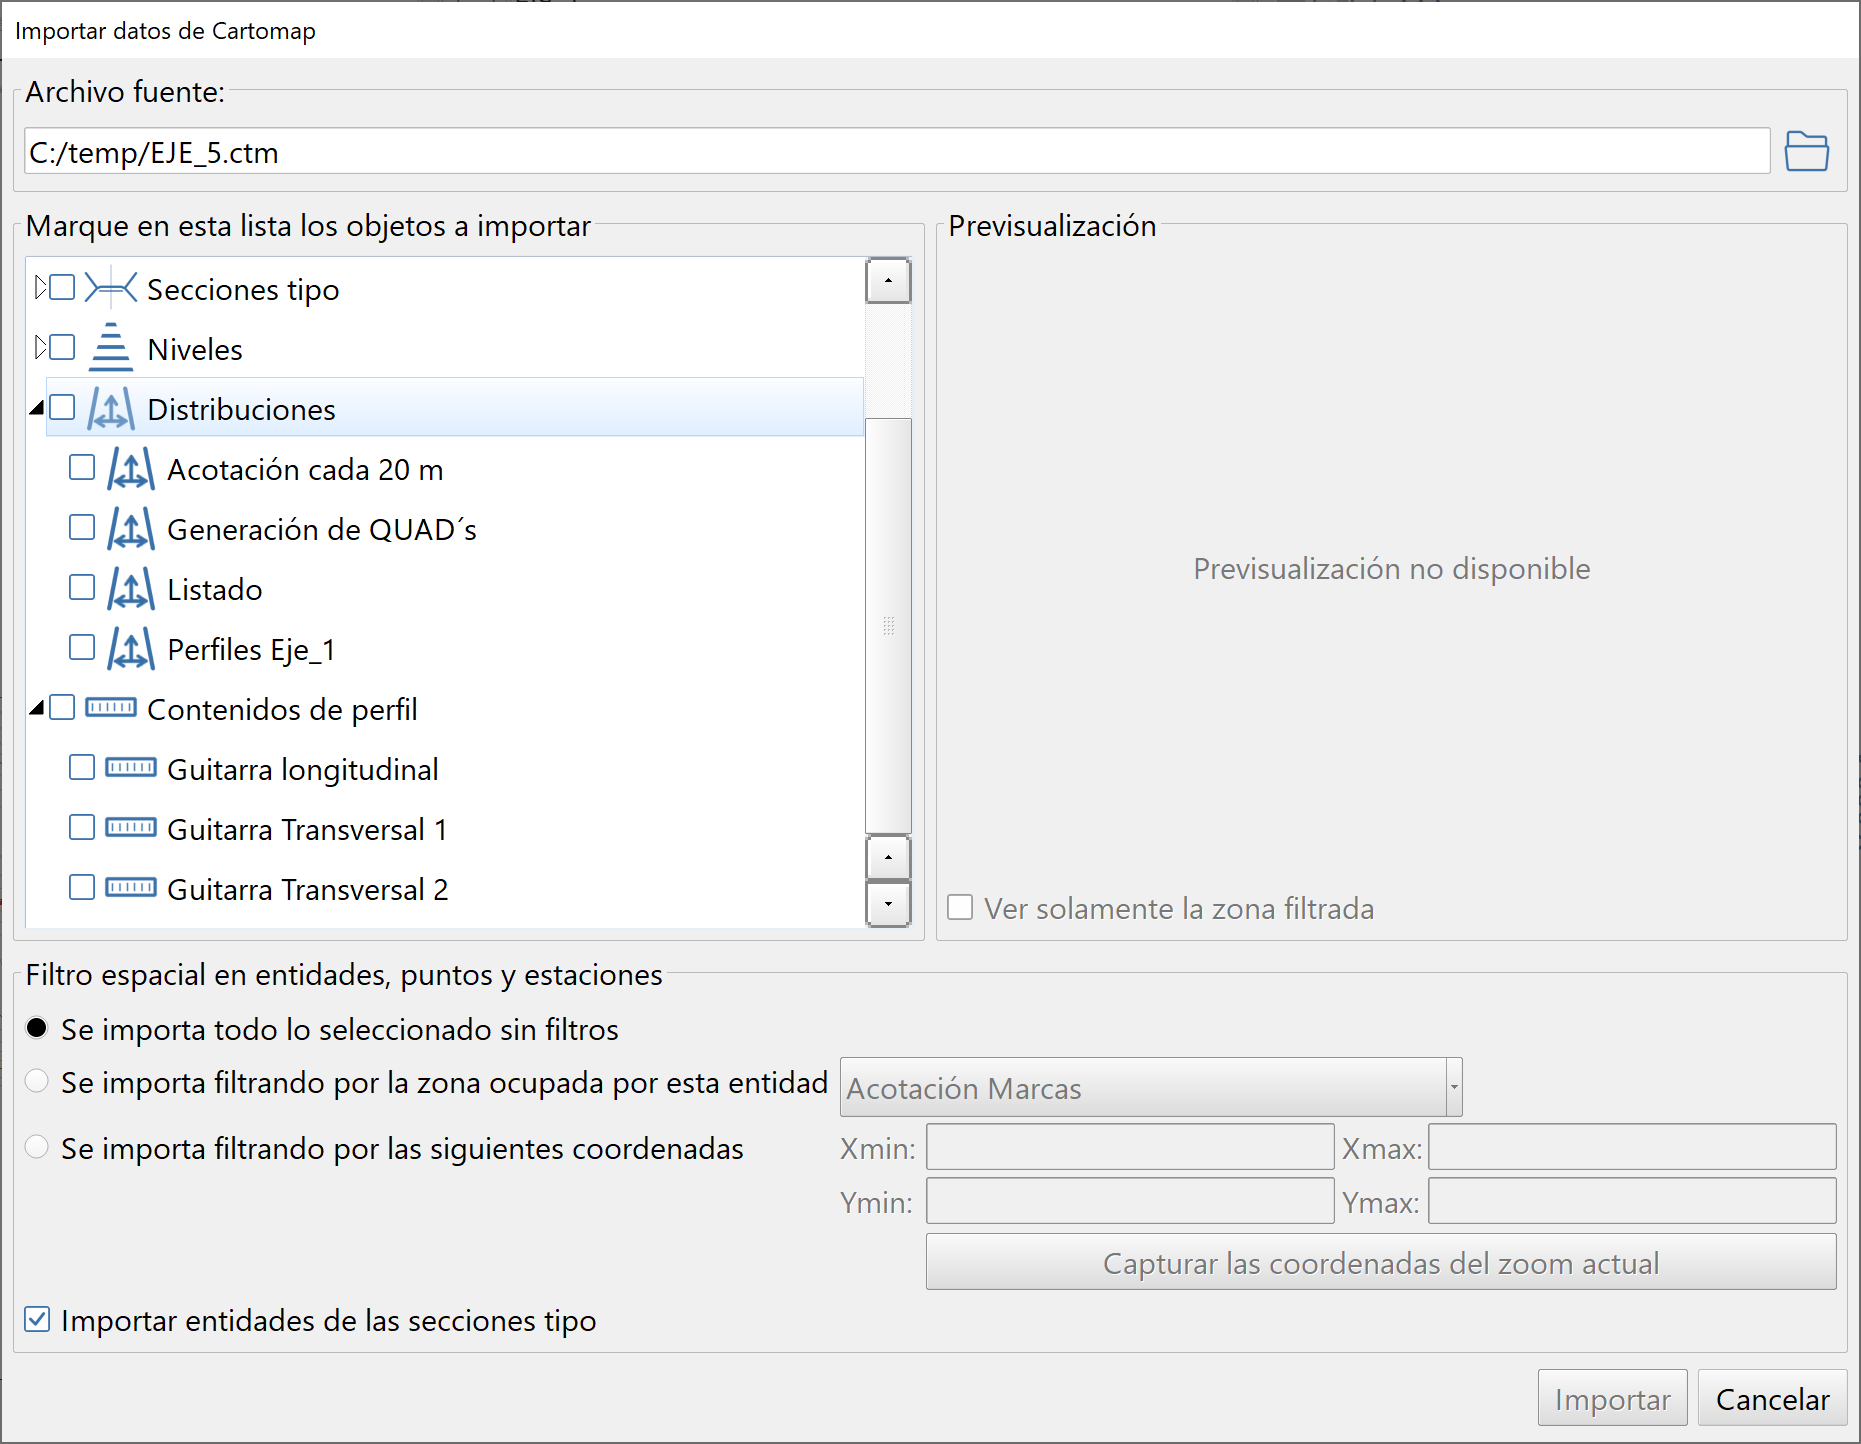Select the Guitarra Transversal 2 label
This screenshot has width=1861, height=1444.
tap(307, 889)
